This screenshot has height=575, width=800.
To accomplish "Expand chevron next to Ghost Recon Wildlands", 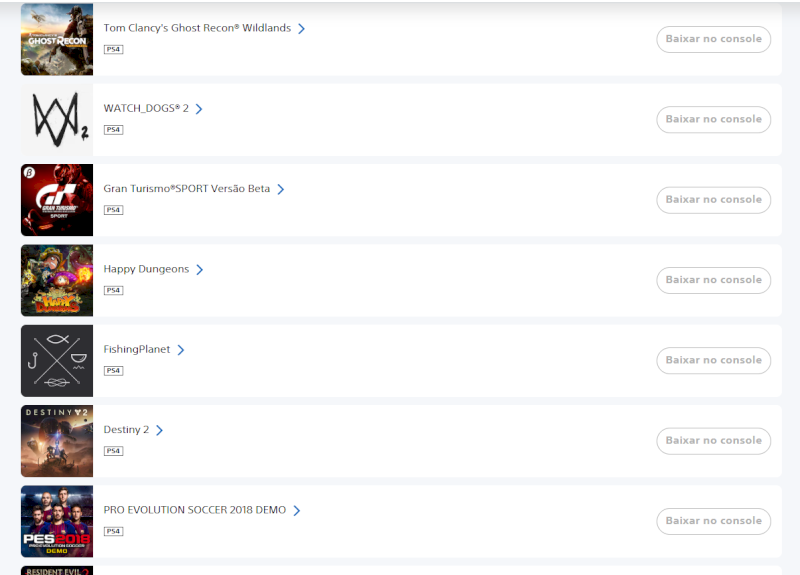I will 302,29.
